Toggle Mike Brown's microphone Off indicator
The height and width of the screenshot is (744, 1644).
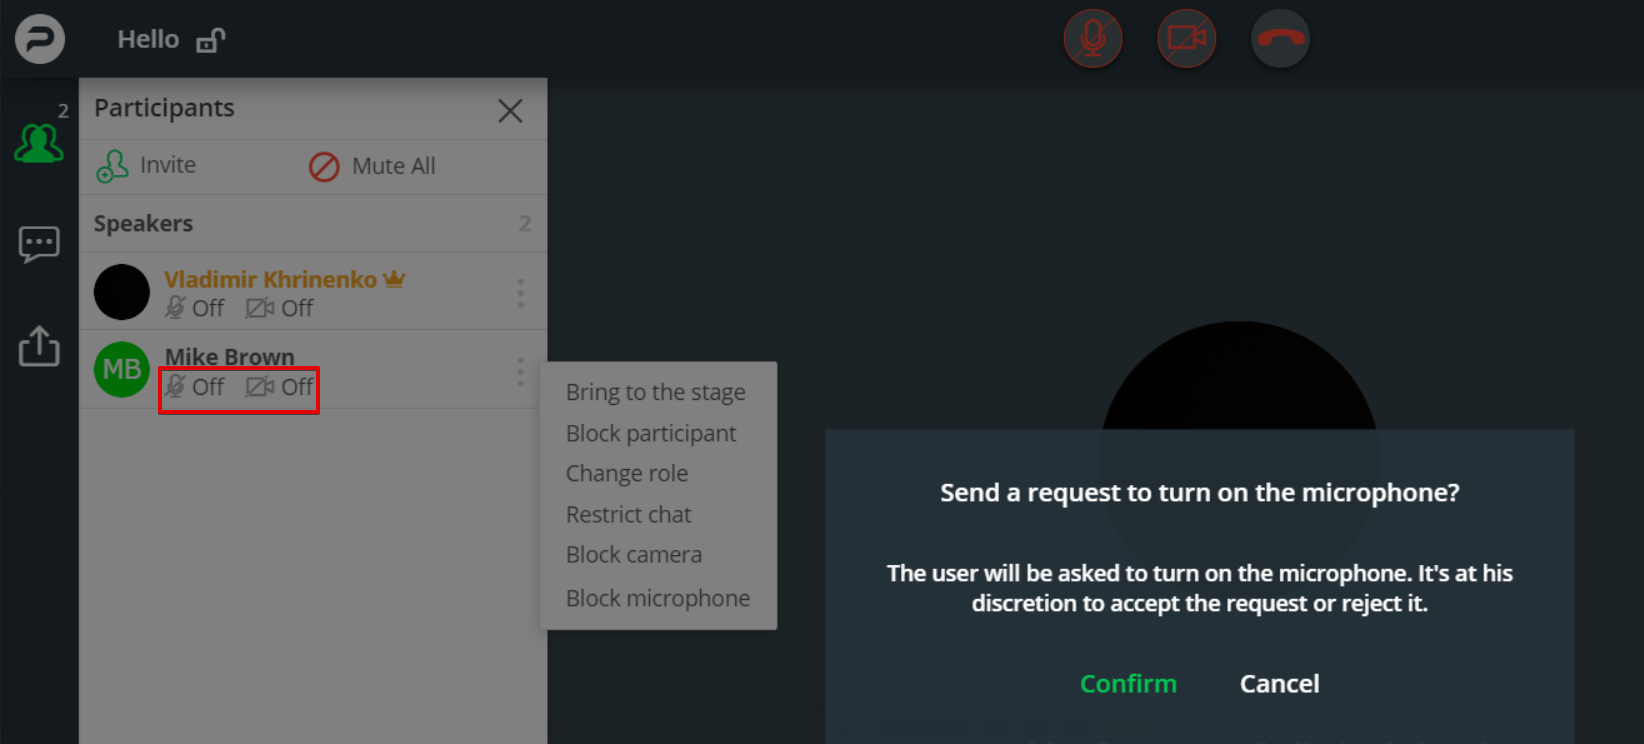[195, 387]
